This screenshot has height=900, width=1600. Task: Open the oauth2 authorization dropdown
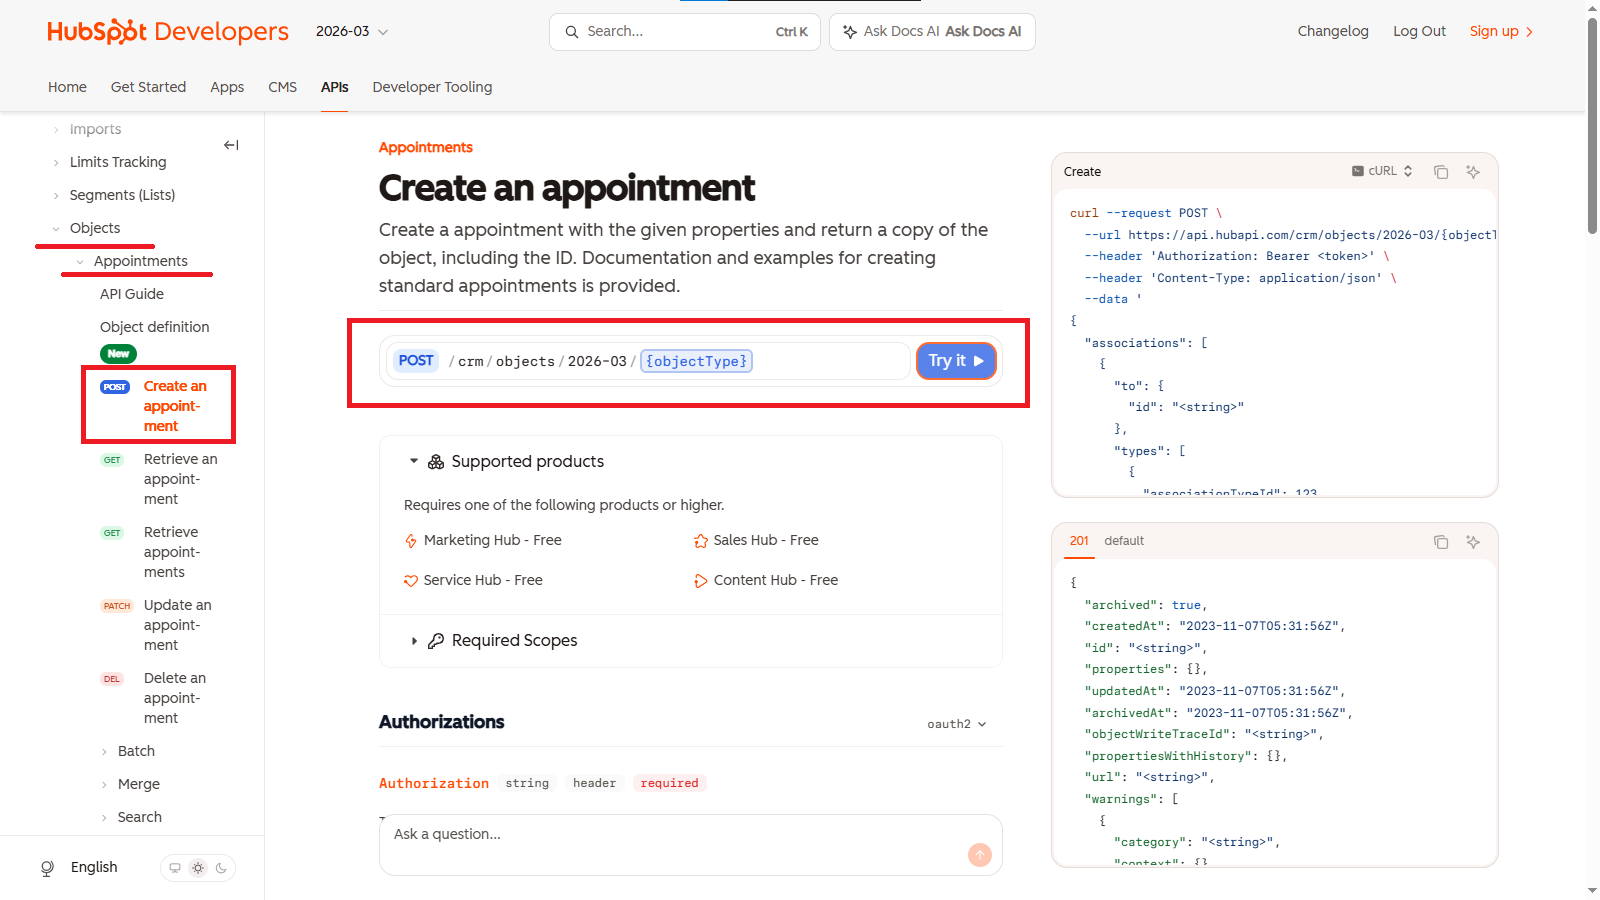tap(957, 724)
